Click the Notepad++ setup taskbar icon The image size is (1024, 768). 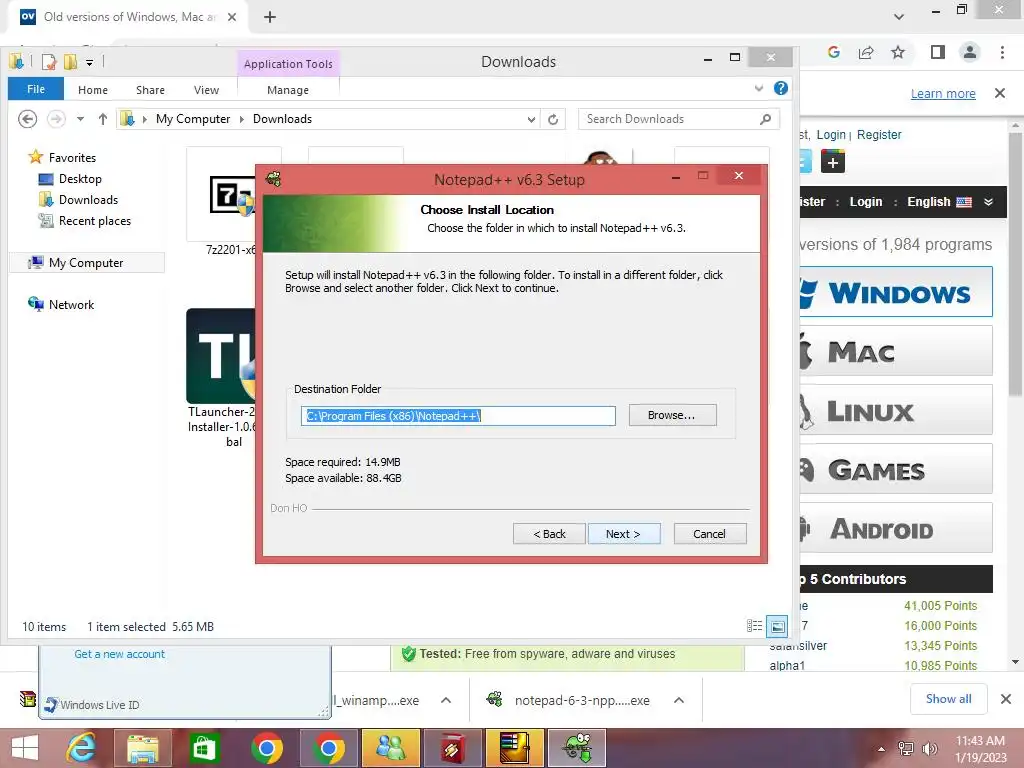[577, 748]
